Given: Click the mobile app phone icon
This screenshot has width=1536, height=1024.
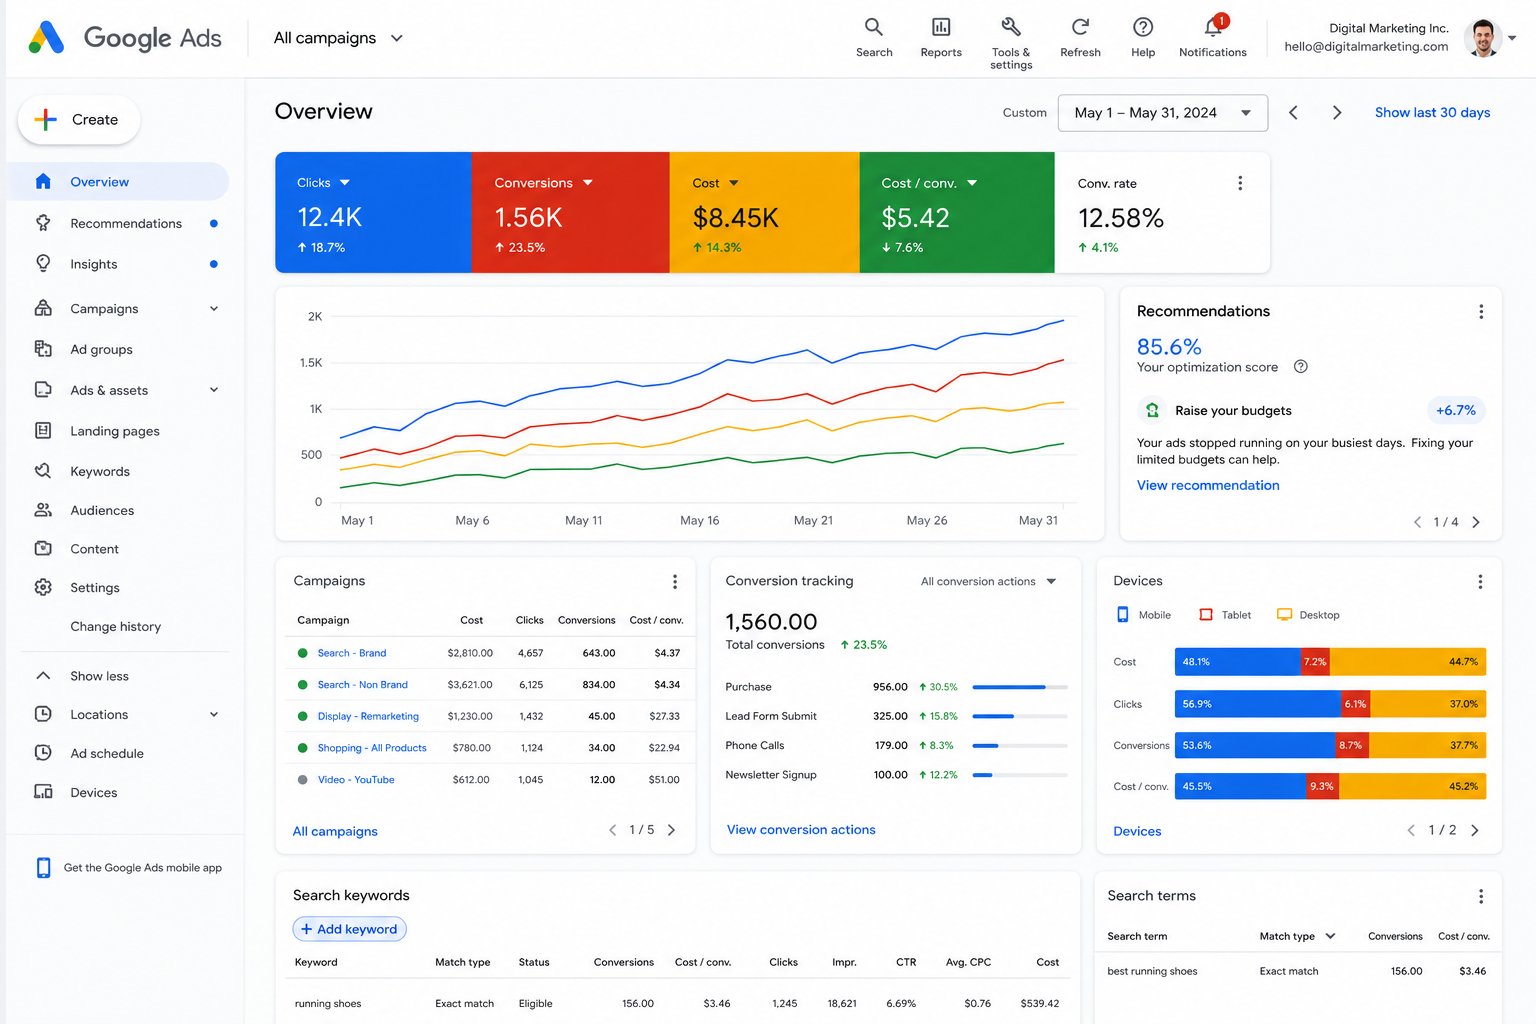Looking at the screenshot, I should point(43,868).
